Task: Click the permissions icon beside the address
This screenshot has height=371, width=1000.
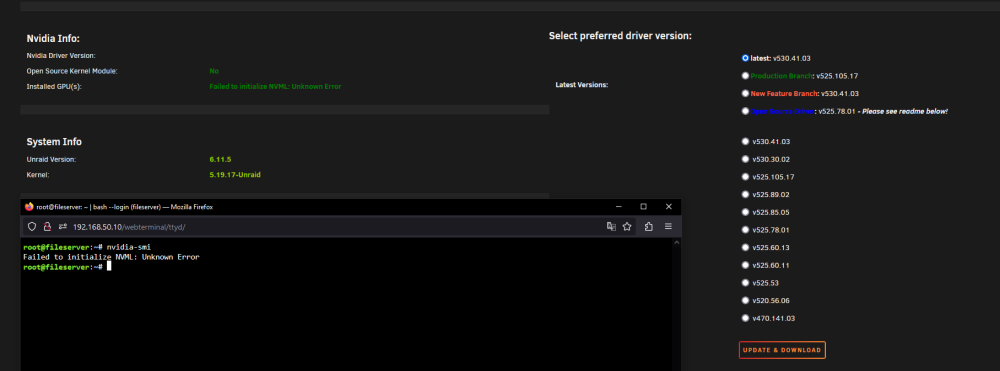Action: 63,226
